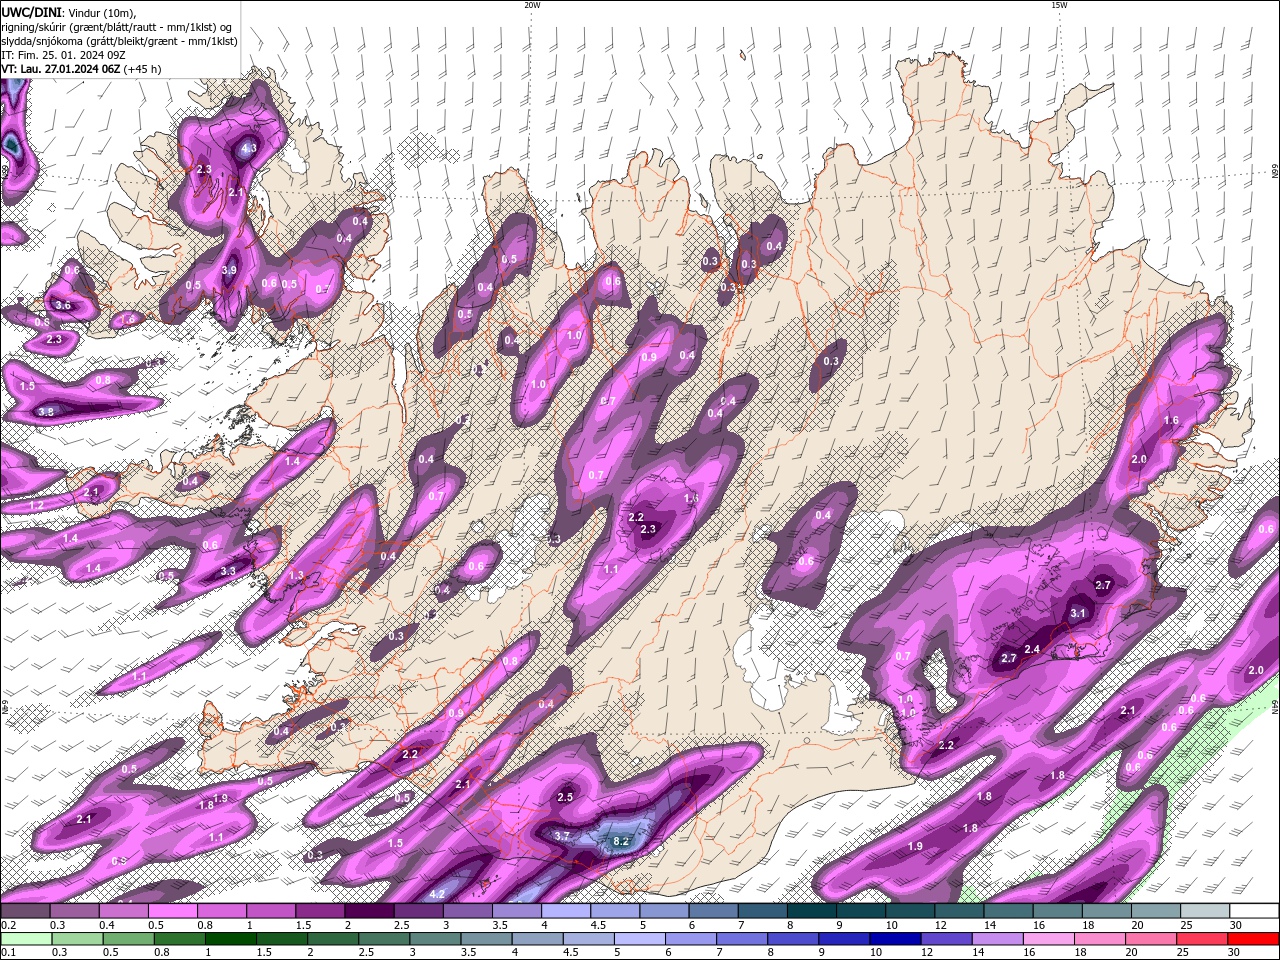This screenshot has height=960, width=1280.
Task: Click the 0.1 label on the bottom legend
Action: 8,952
